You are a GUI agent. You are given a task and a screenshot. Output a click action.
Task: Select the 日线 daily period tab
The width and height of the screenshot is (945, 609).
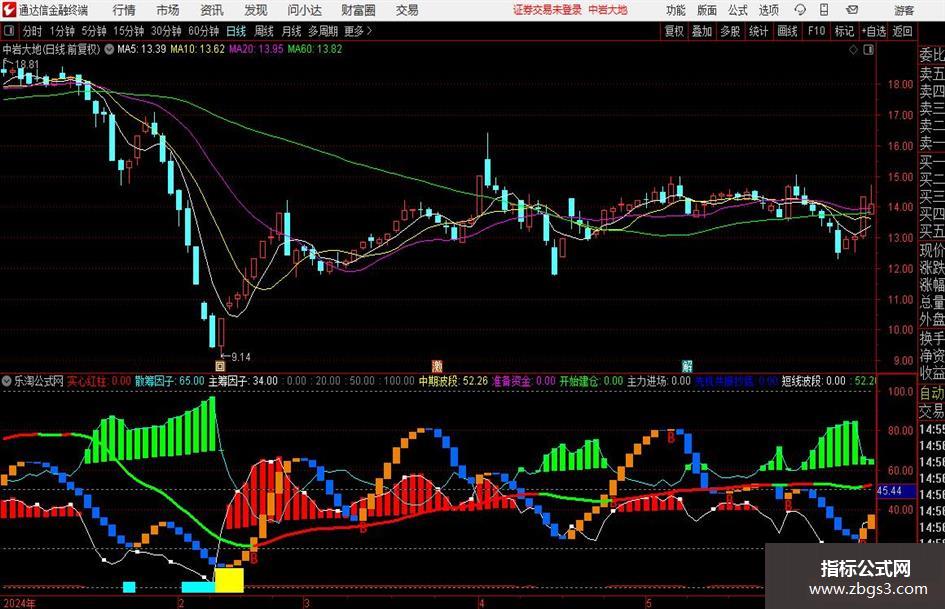[x=236, y=31]
